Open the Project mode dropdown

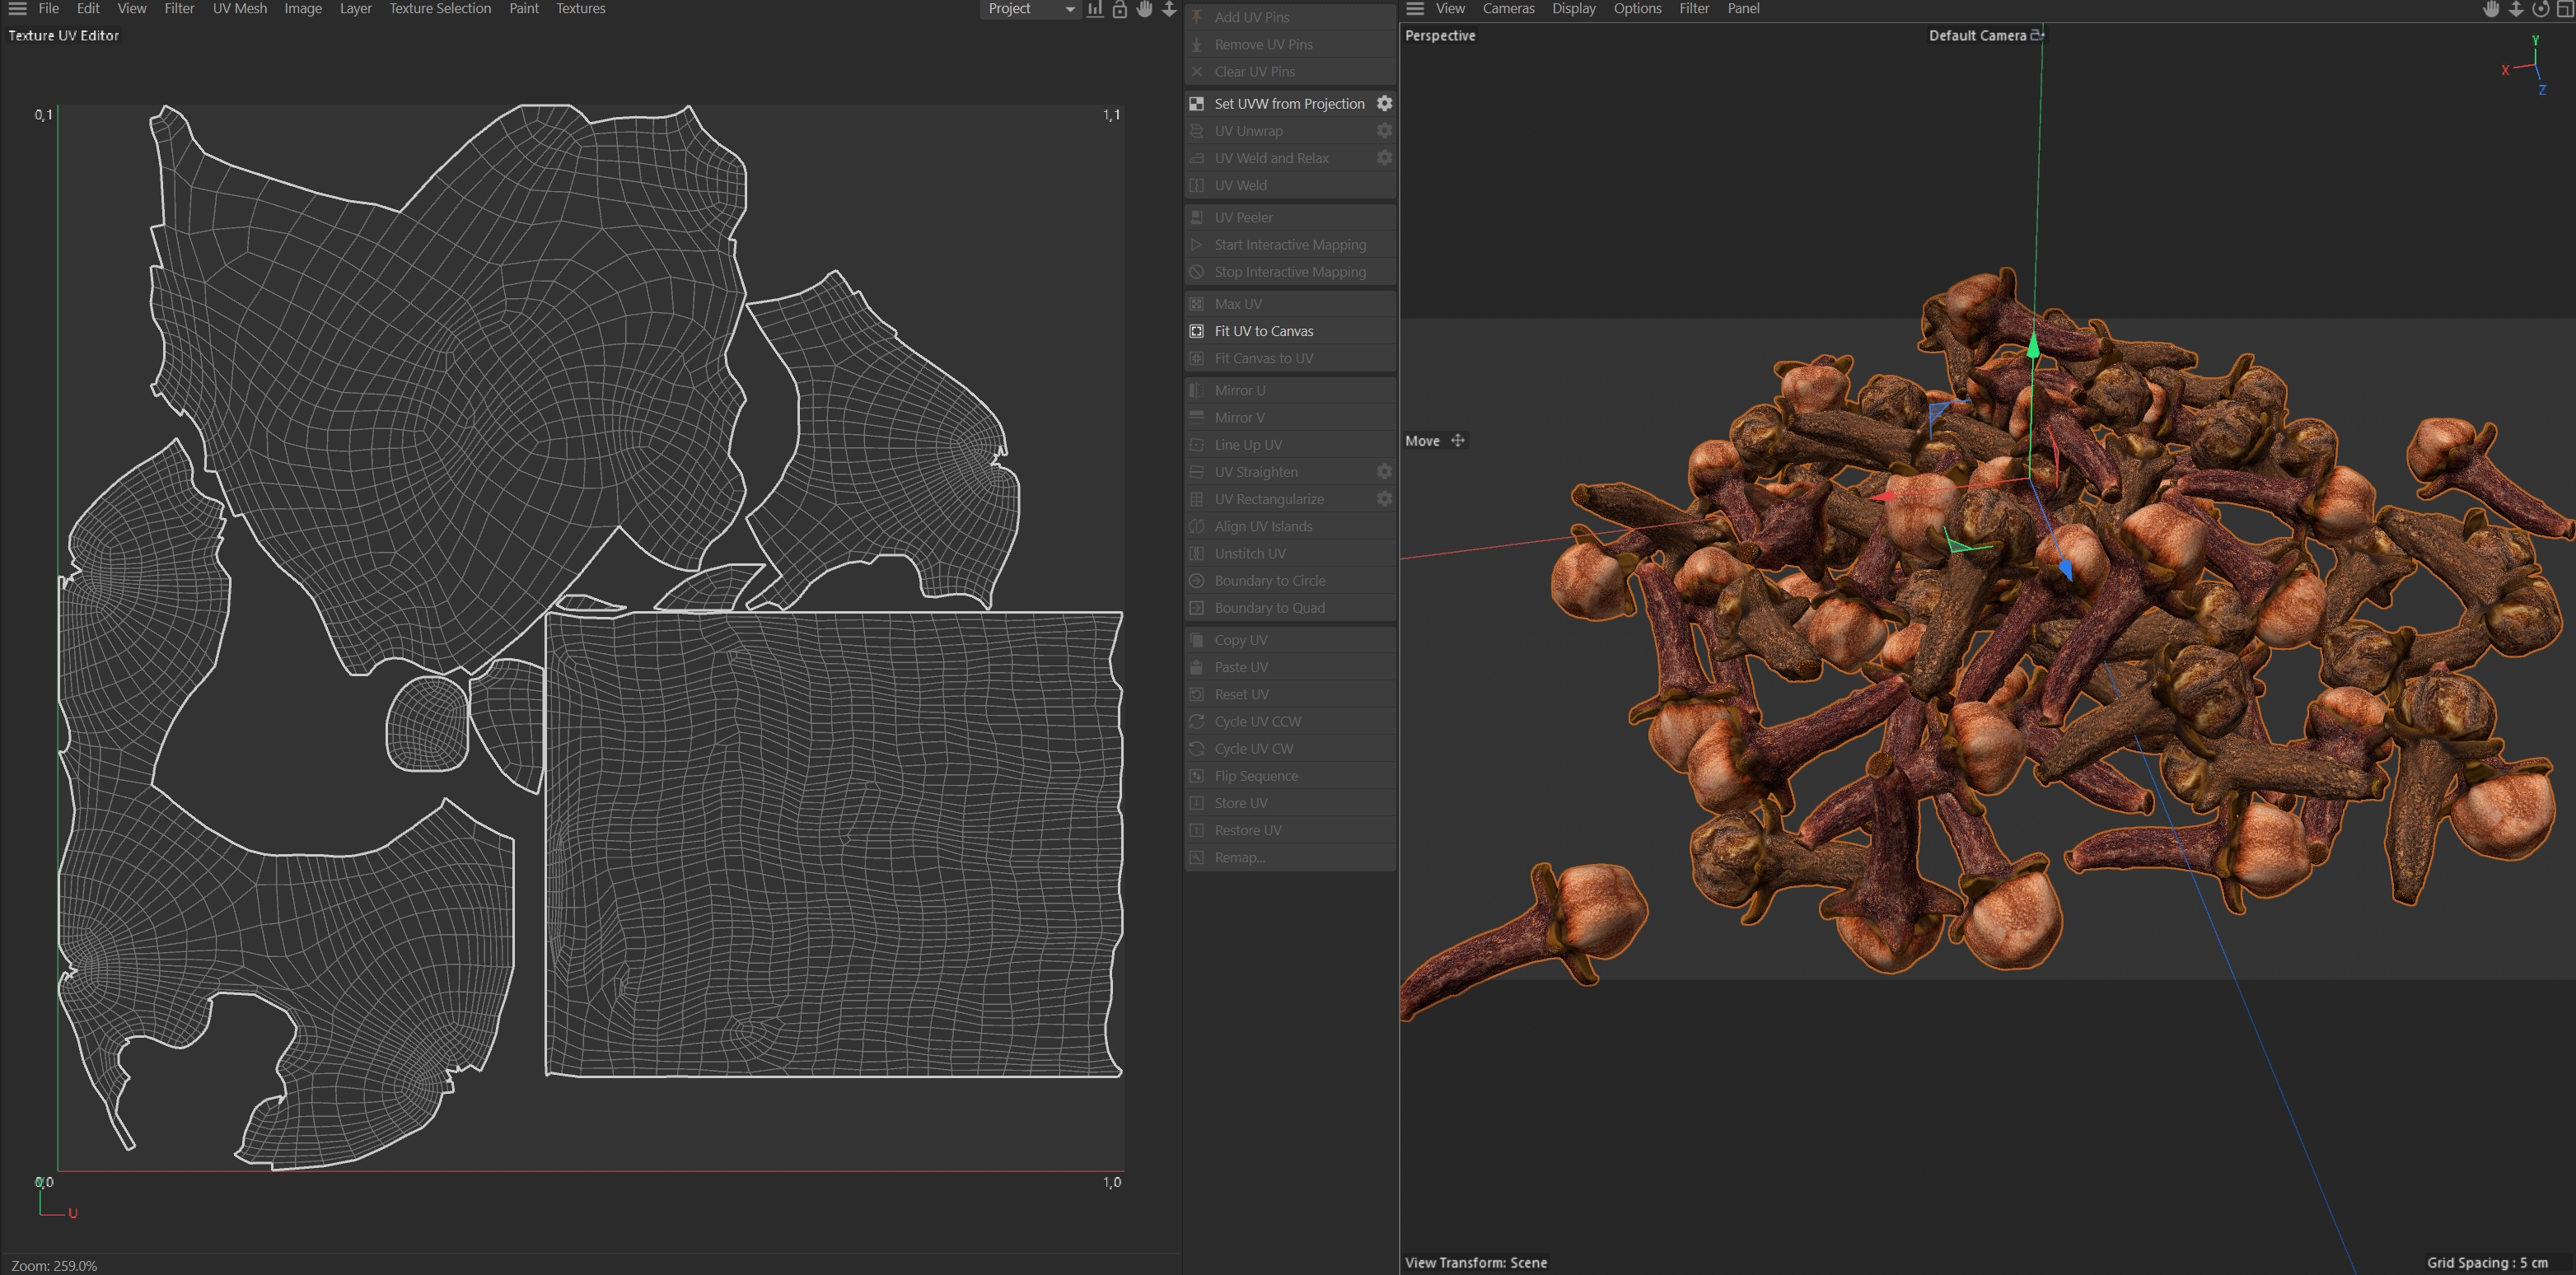point(1031,9)
